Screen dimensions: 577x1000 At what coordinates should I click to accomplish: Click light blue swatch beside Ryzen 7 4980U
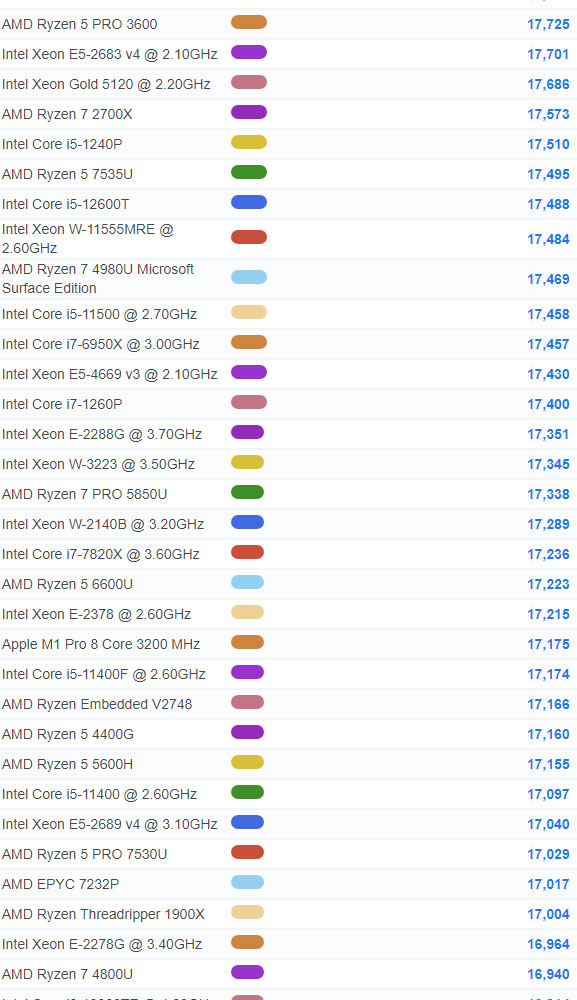click(x=249, y=277)
